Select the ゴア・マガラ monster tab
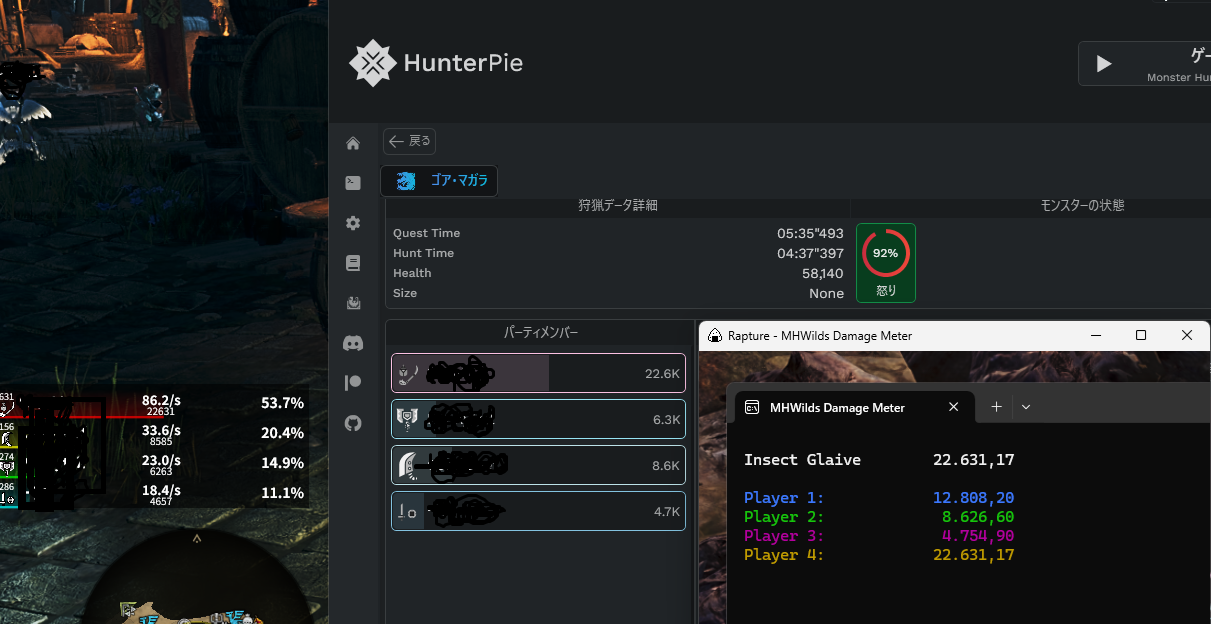Screen dimensions: 1211x624 pyautogui.click(x=439, y=181)
